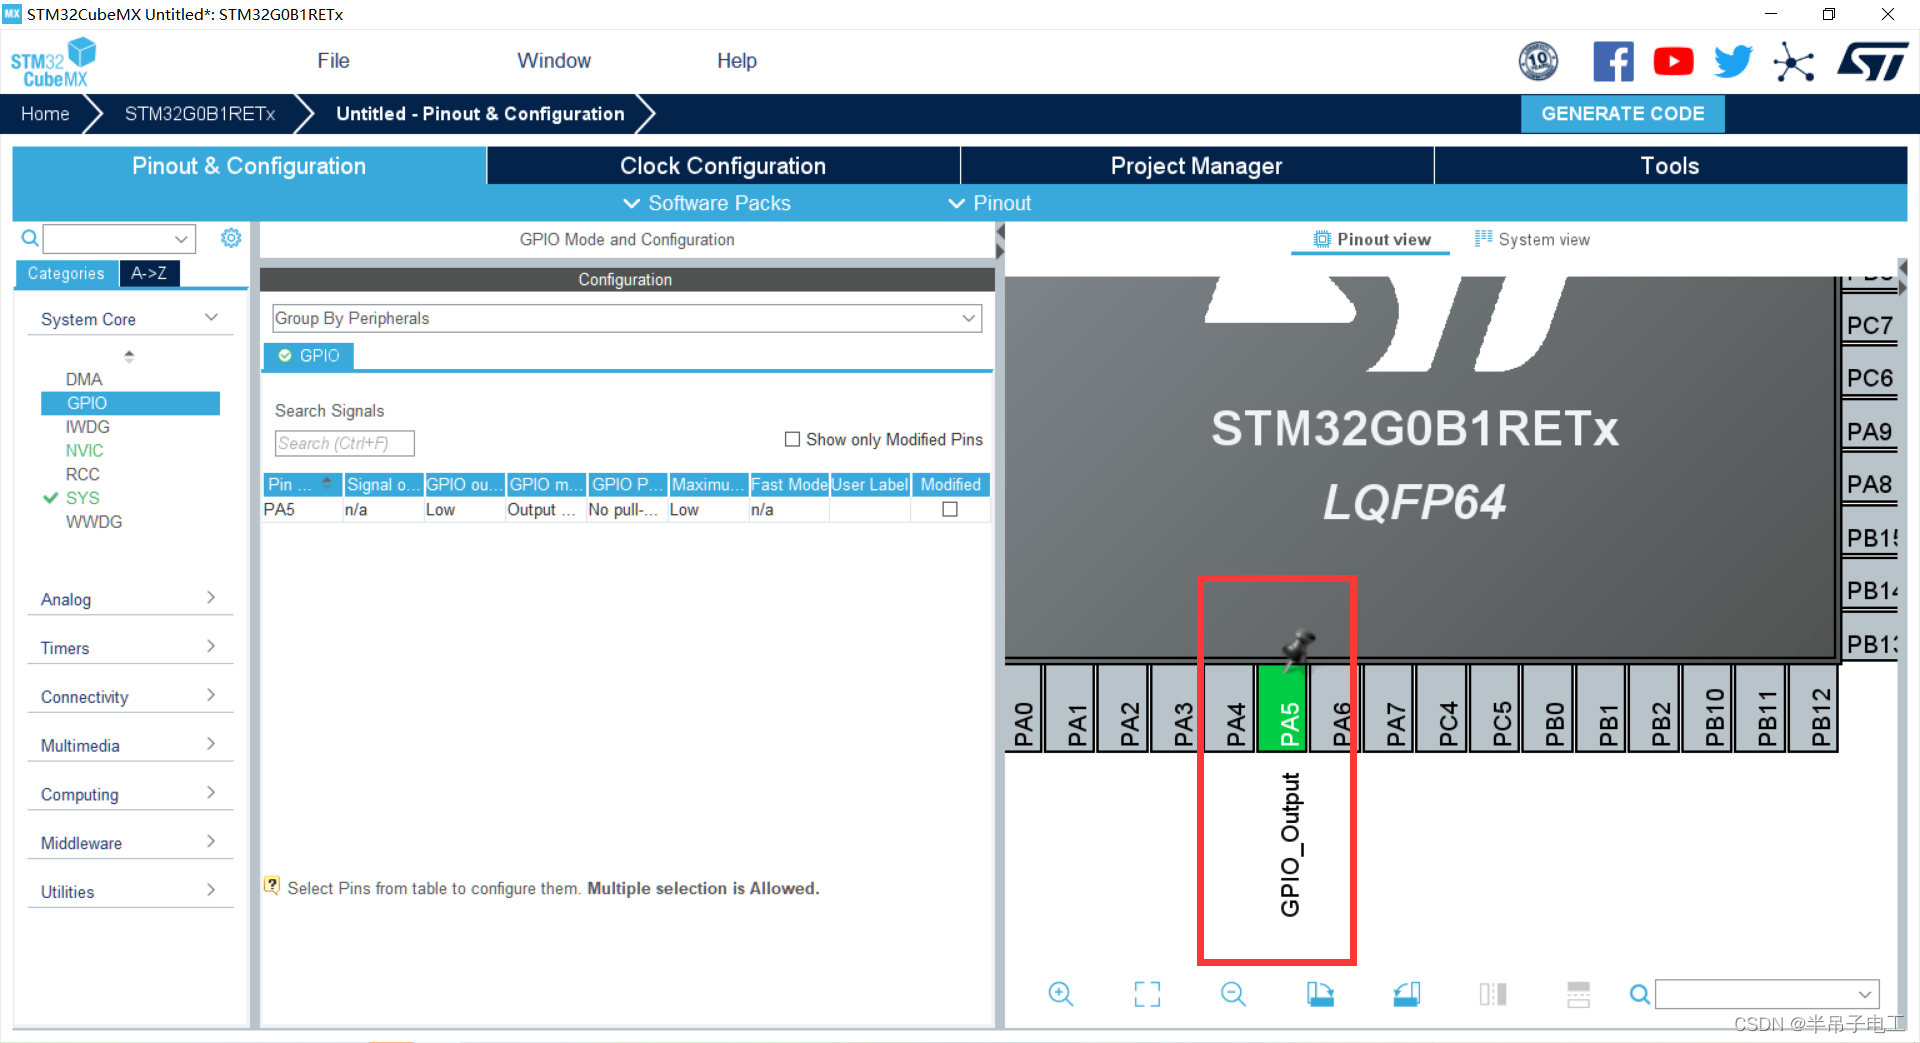Fit pinout to window with best-fit icon
Image resolution: width=1920 pixels, height=1043 pixels.
1147,994
